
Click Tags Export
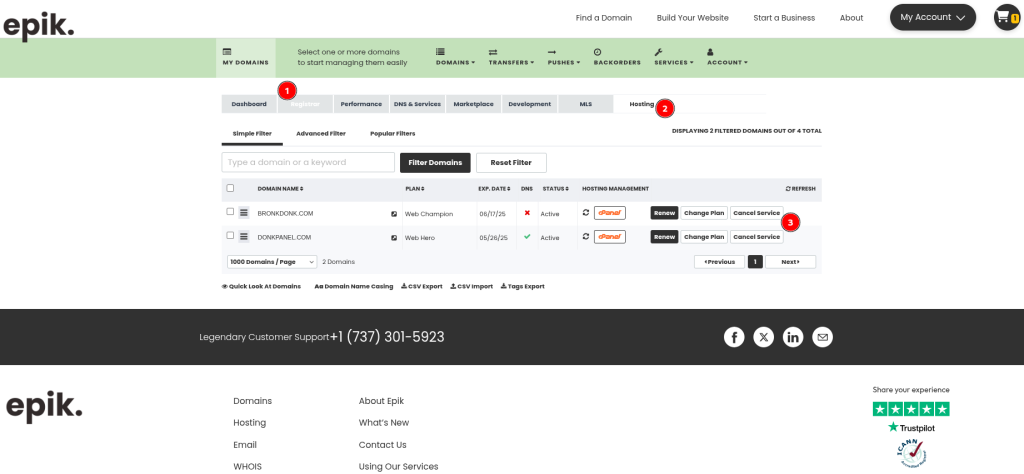point(522,287)
